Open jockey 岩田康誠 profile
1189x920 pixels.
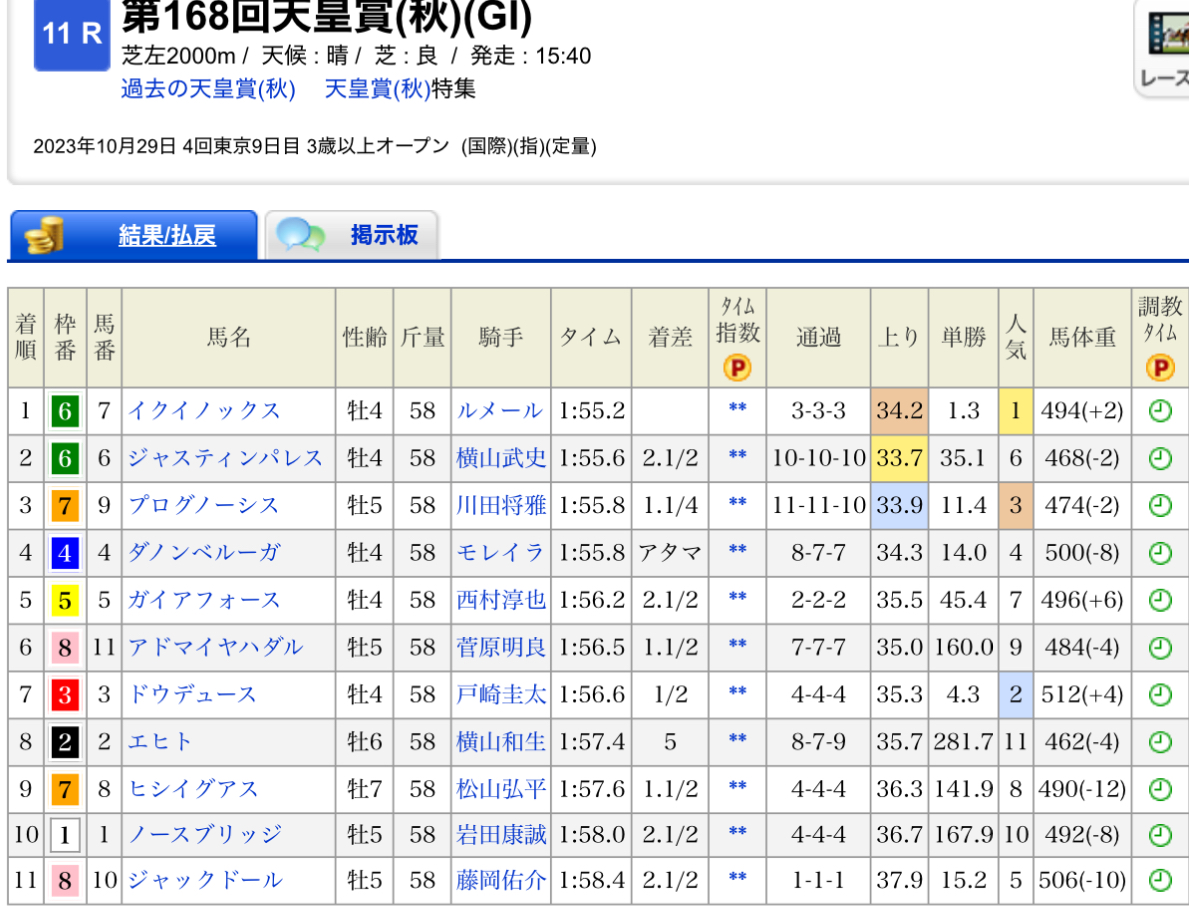click(x=501, y=834)
